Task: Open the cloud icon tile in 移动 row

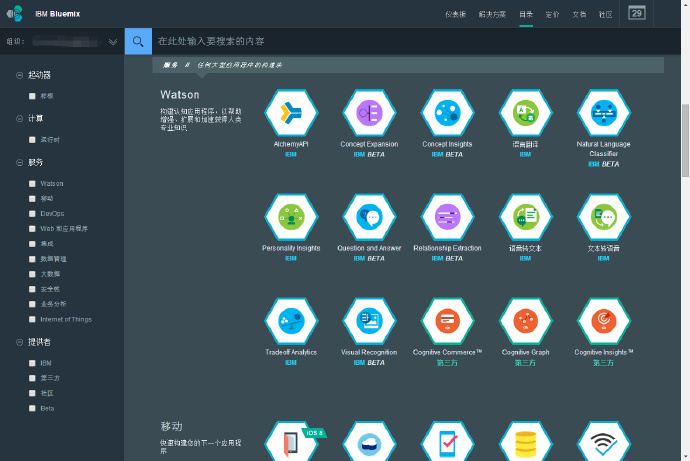Action: point(369,441)
